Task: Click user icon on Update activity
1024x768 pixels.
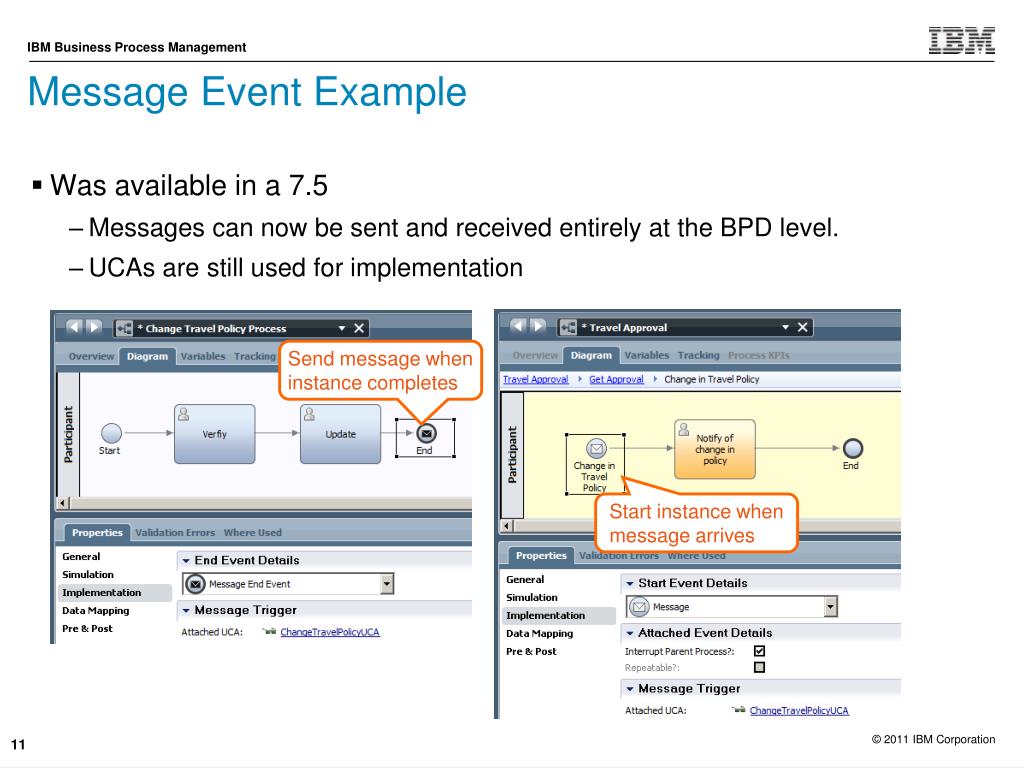Action: click(310, 413)
